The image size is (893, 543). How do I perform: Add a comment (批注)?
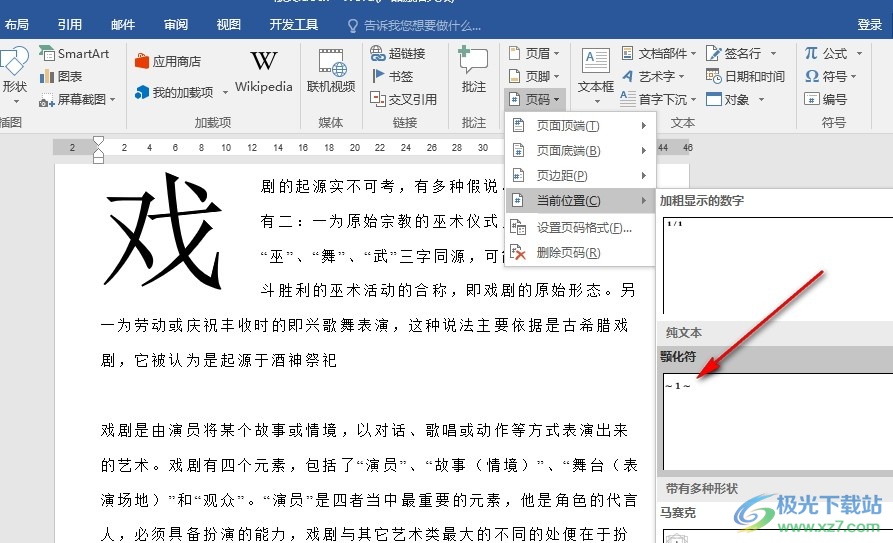tap(474, 70)
